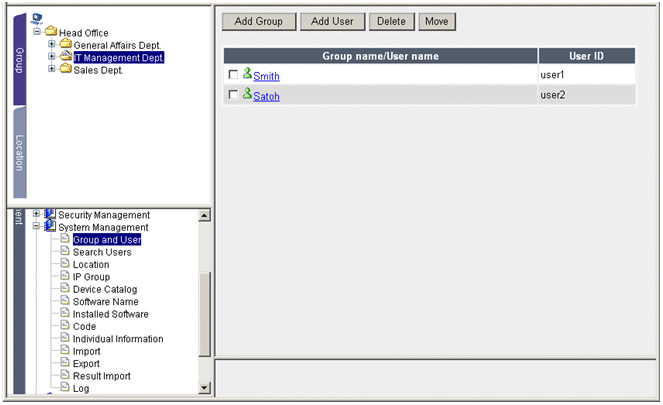
Task: Switch to the Group side tab
Action: [x=19, y=59]
